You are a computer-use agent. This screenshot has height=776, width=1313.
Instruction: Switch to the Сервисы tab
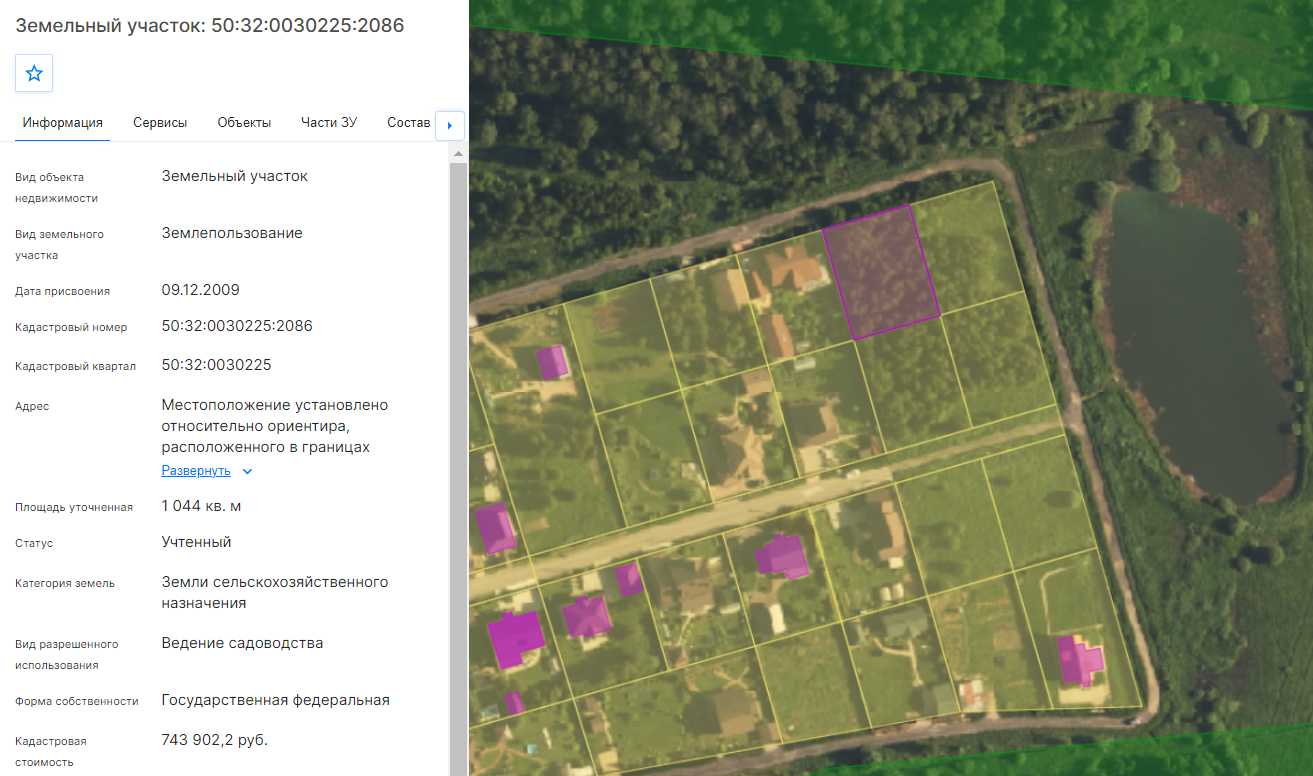point(160,123)
